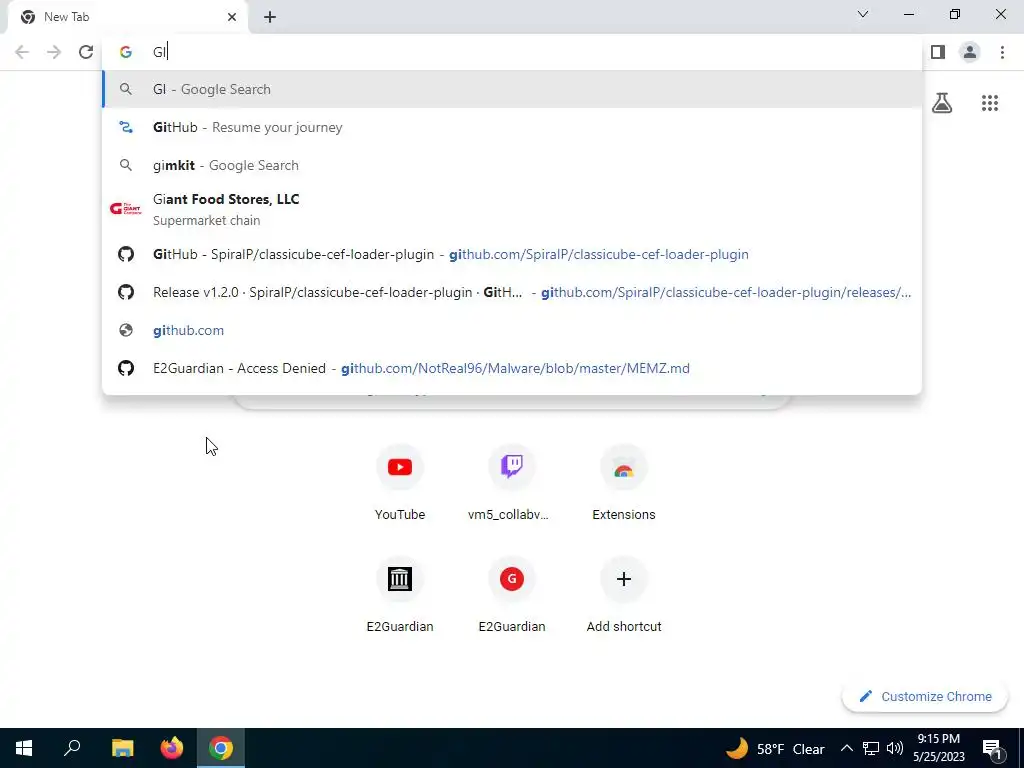Image resolution: width=1024 pixels, height=768 pixels.
Task: Reload the page with the refresh icon
Action: (x=86, y=52)
